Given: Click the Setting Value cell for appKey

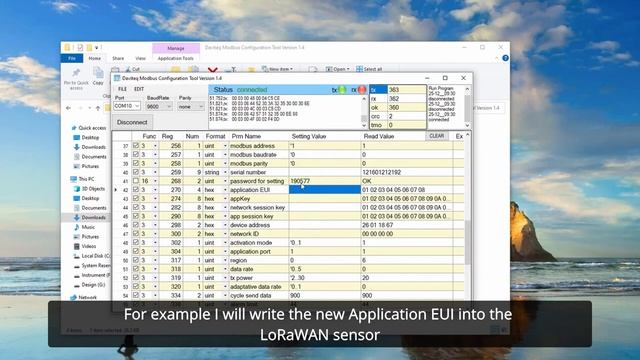Looking at the screenshot, I should (x=325, y=198).
